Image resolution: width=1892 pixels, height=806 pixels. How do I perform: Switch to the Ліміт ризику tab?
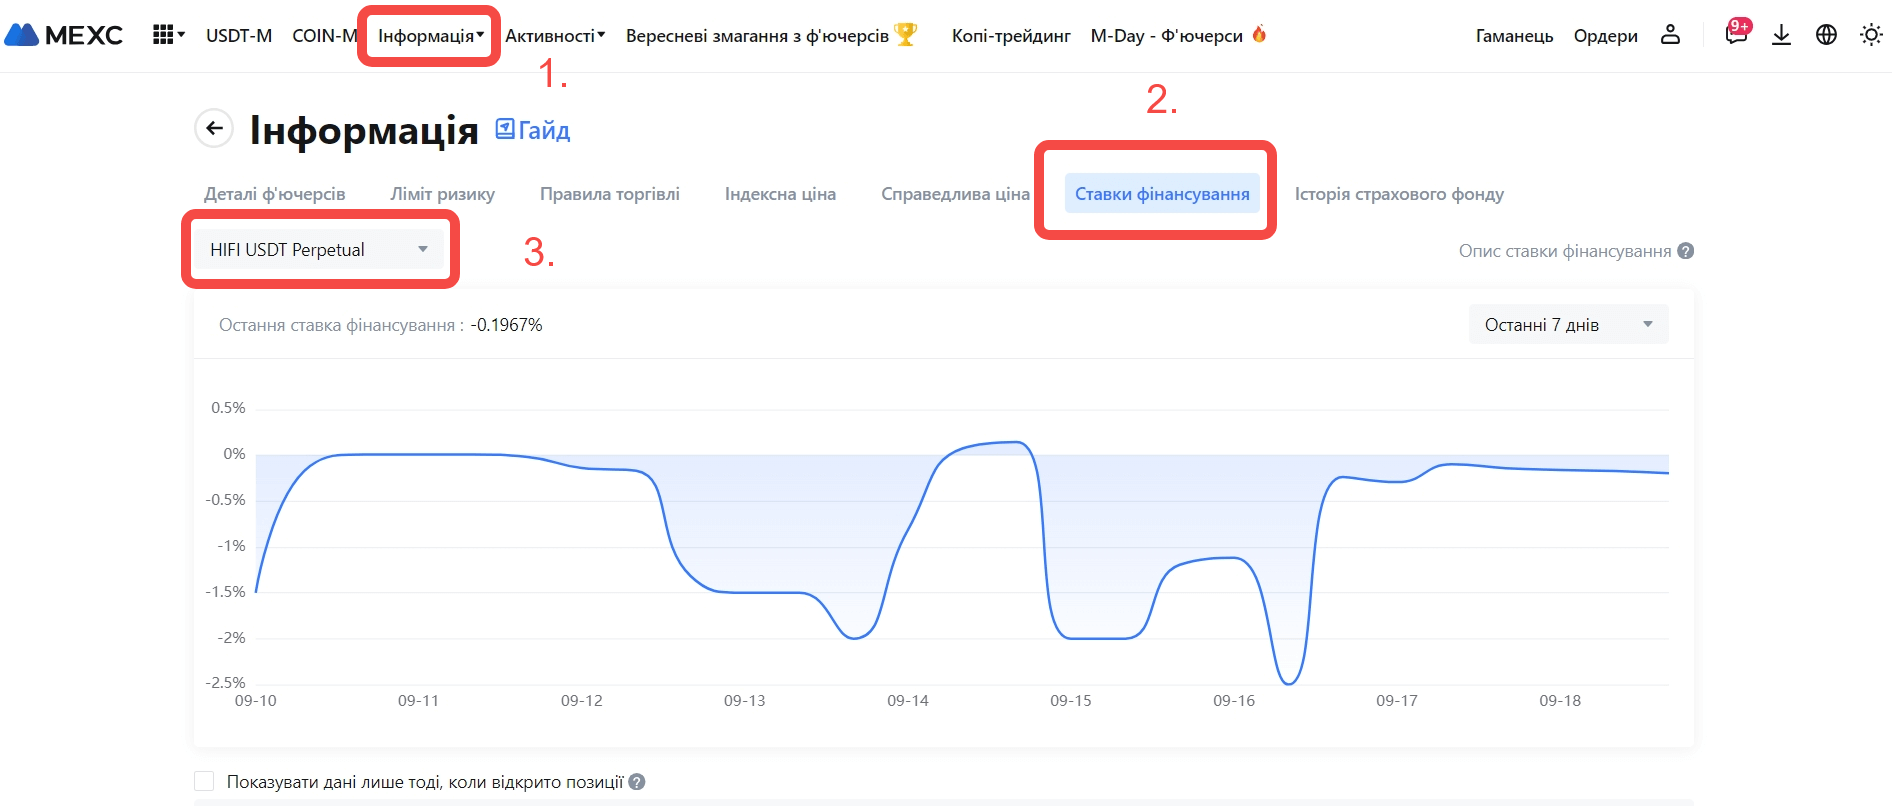(x=442, y=194)
